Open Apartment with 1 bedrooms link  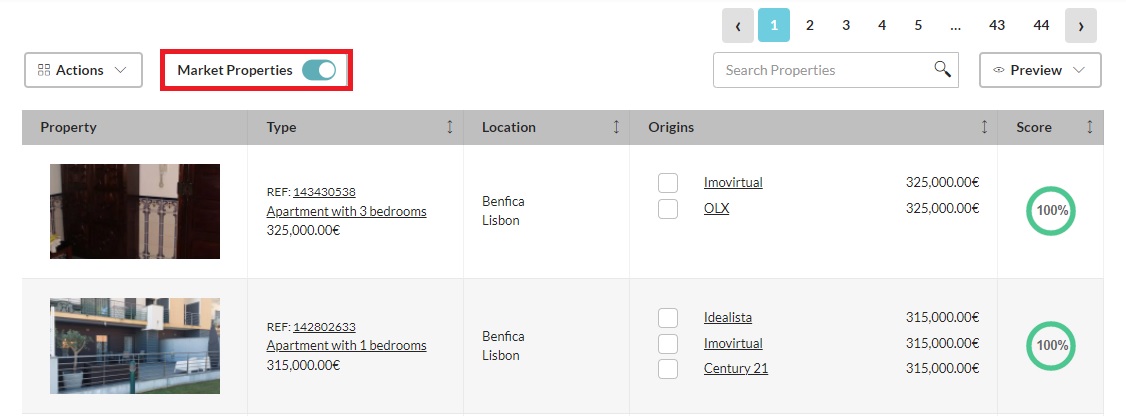(346, 346)
